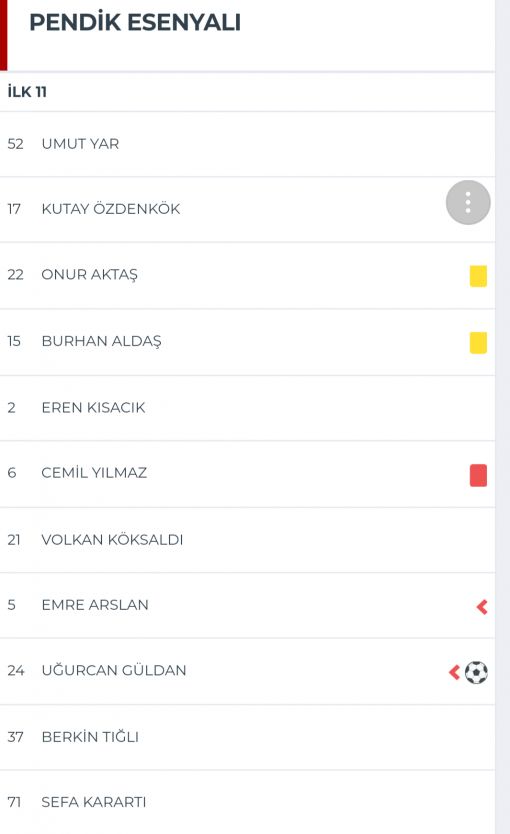This screenshot has width=510, height=834.
Task: Select the Cemil Yılmaz player name
Action: coord(94,473)
